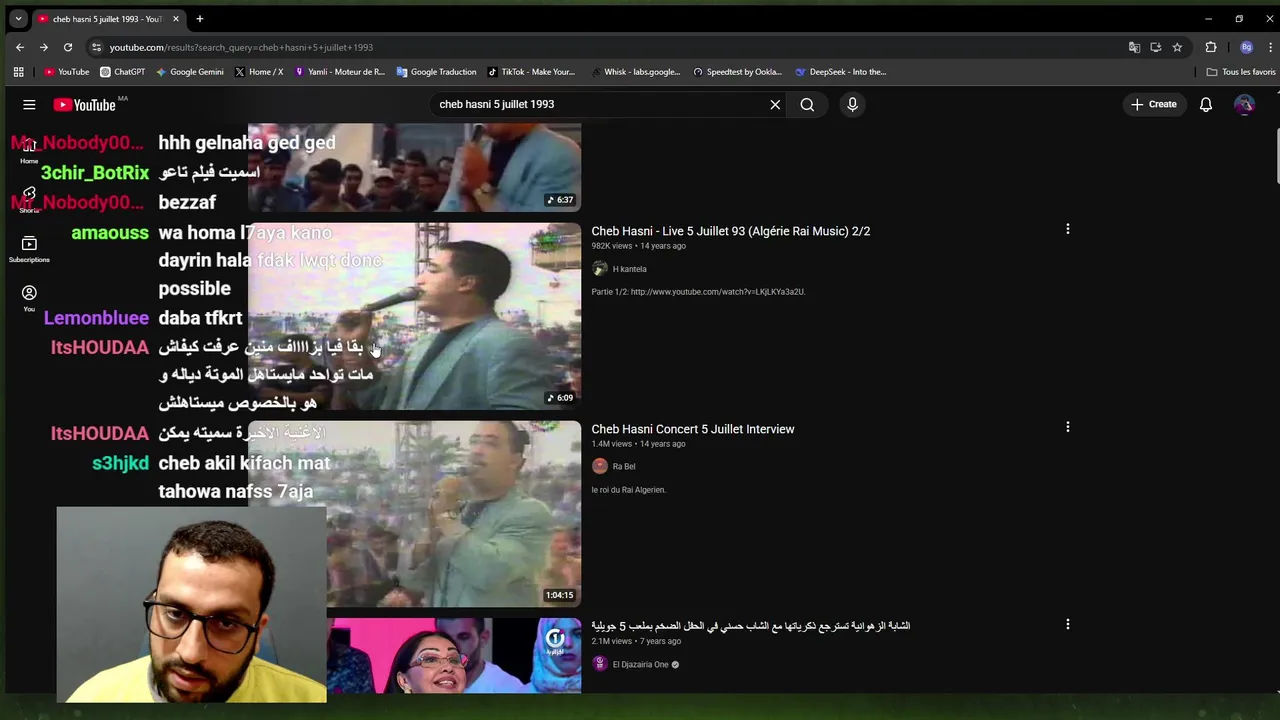Click the Ra Bel channel avatar
This screenshot has width=1280, height=720.
click(x=599, y=466)
